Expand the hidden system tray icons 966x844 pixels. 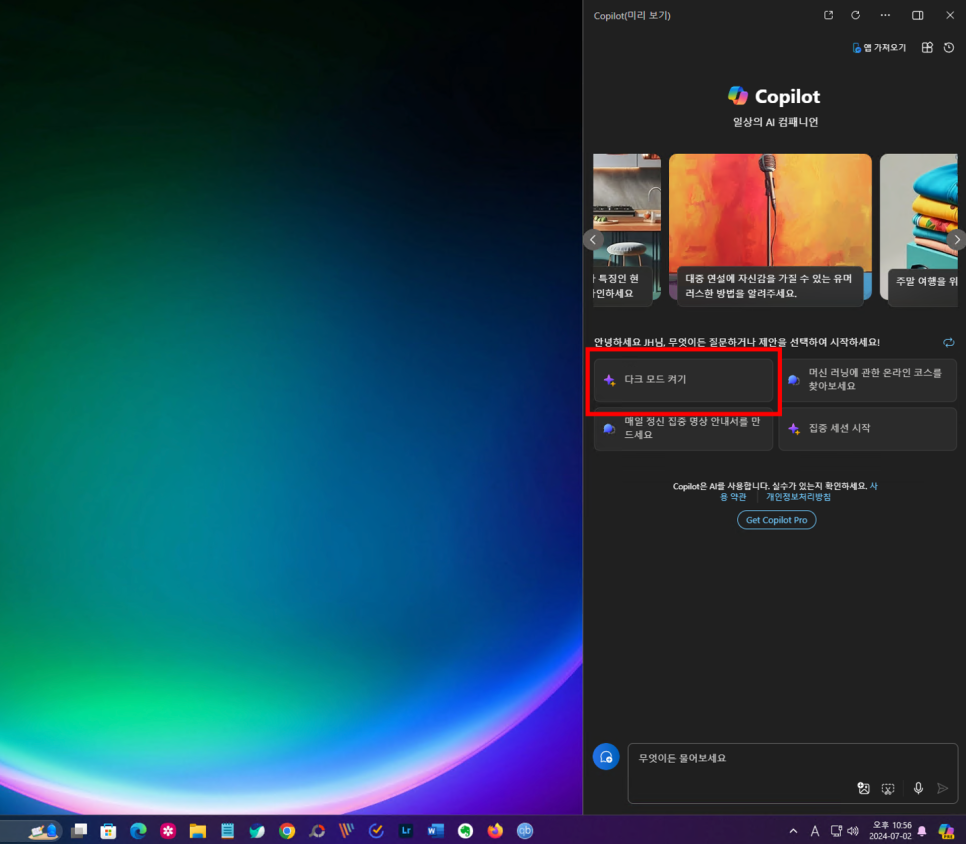point(793,832)
